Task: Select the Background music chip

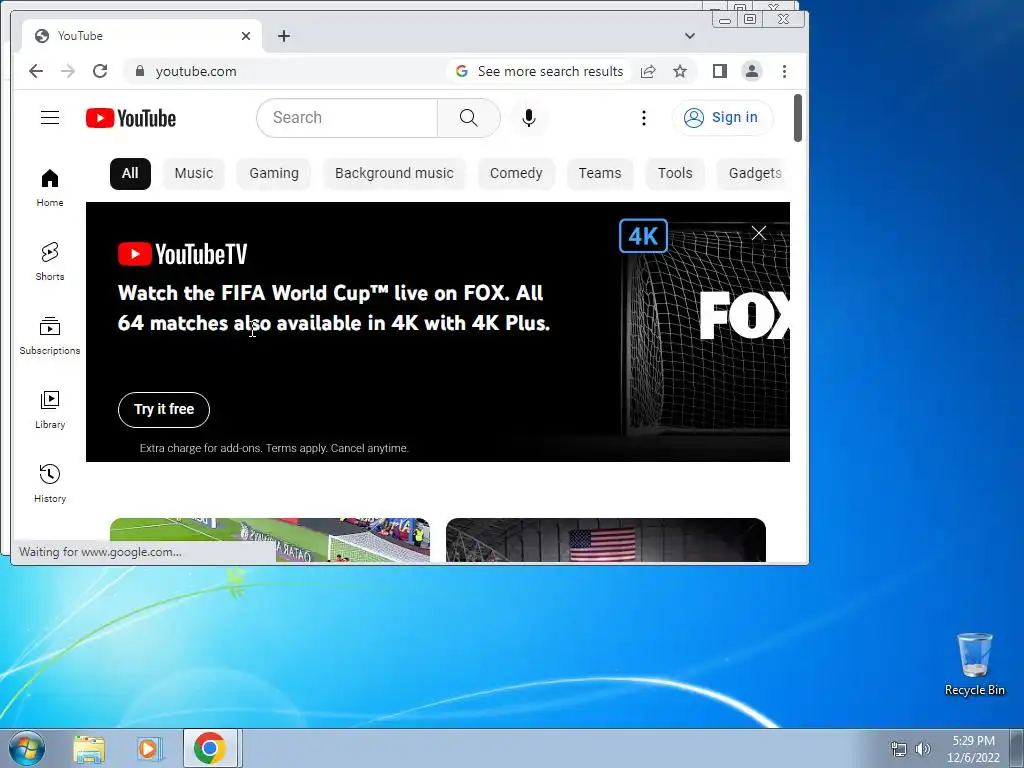Action: point(394,173)
